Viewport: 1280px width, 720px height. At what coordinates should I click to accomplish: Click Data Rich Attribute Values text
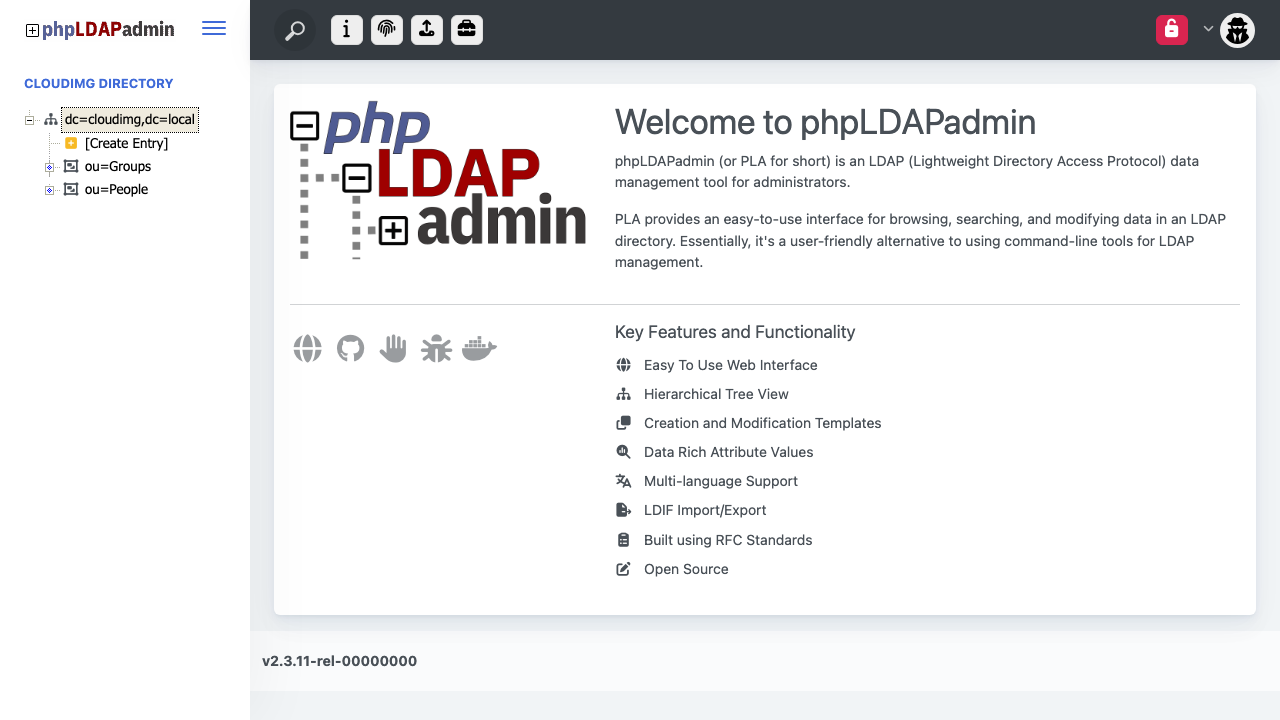click(x=729, y=452)
